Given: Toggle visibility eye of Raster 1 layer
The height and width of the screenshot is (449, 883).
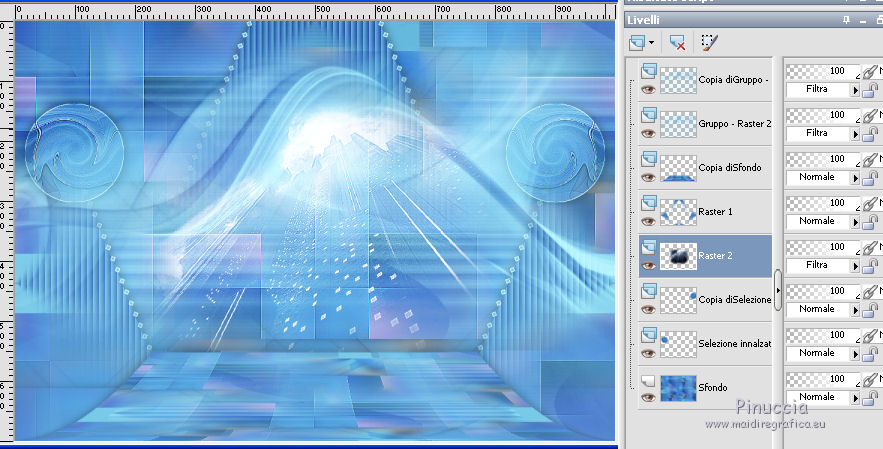Looking at the screenshot, I should (649, 221).
